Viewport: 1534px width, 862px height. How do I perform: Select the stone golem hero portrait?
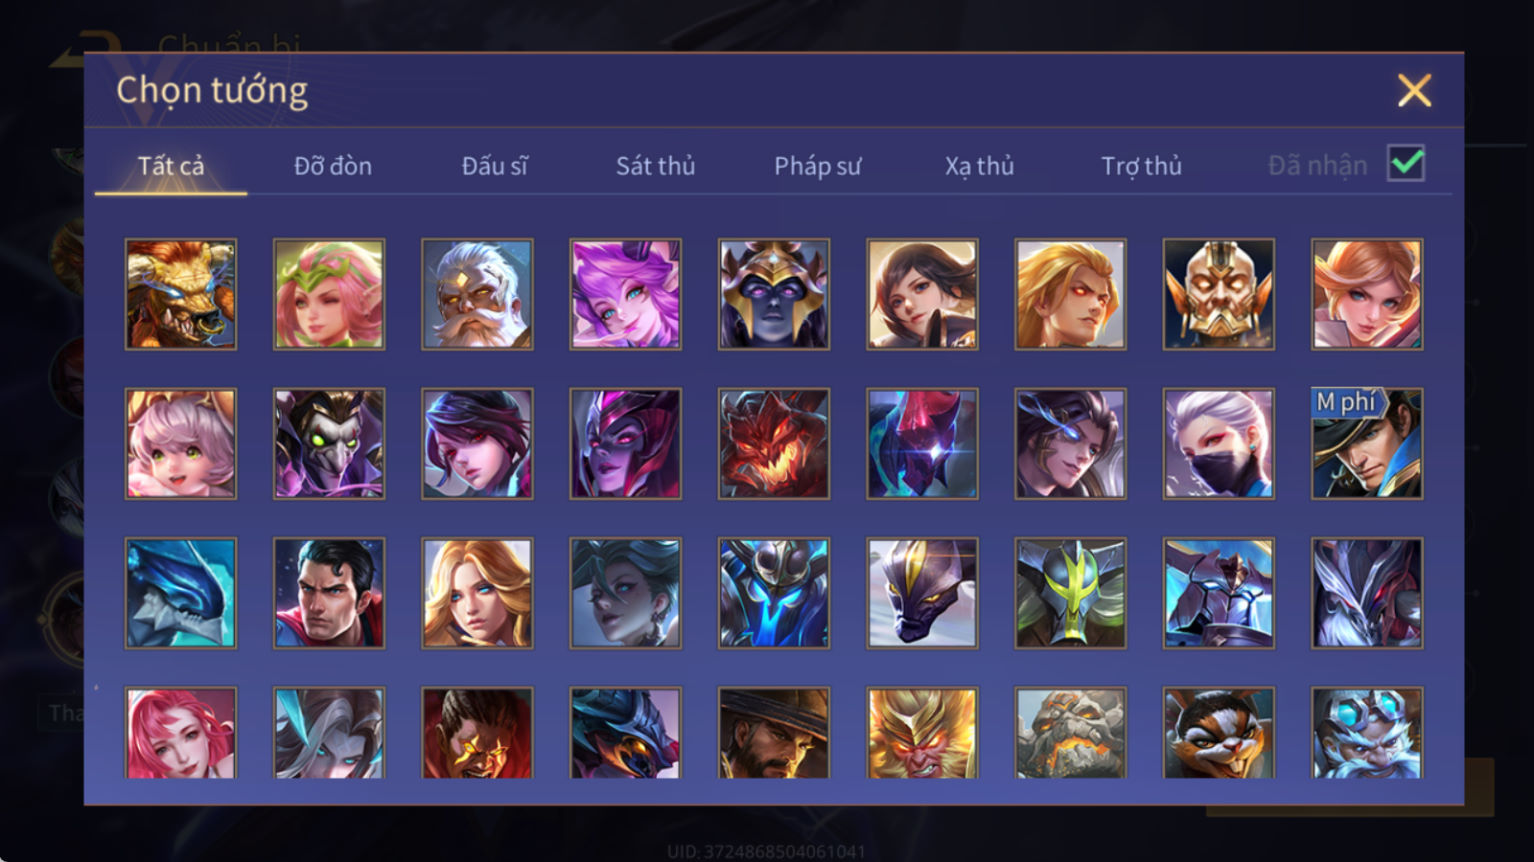[1070, 733]
